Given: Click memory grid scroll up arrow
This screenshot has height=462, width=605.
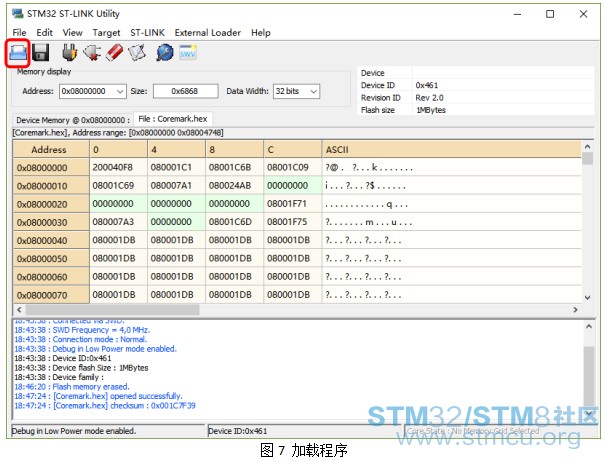Looking at the screenshot, I should coord(587,147).
